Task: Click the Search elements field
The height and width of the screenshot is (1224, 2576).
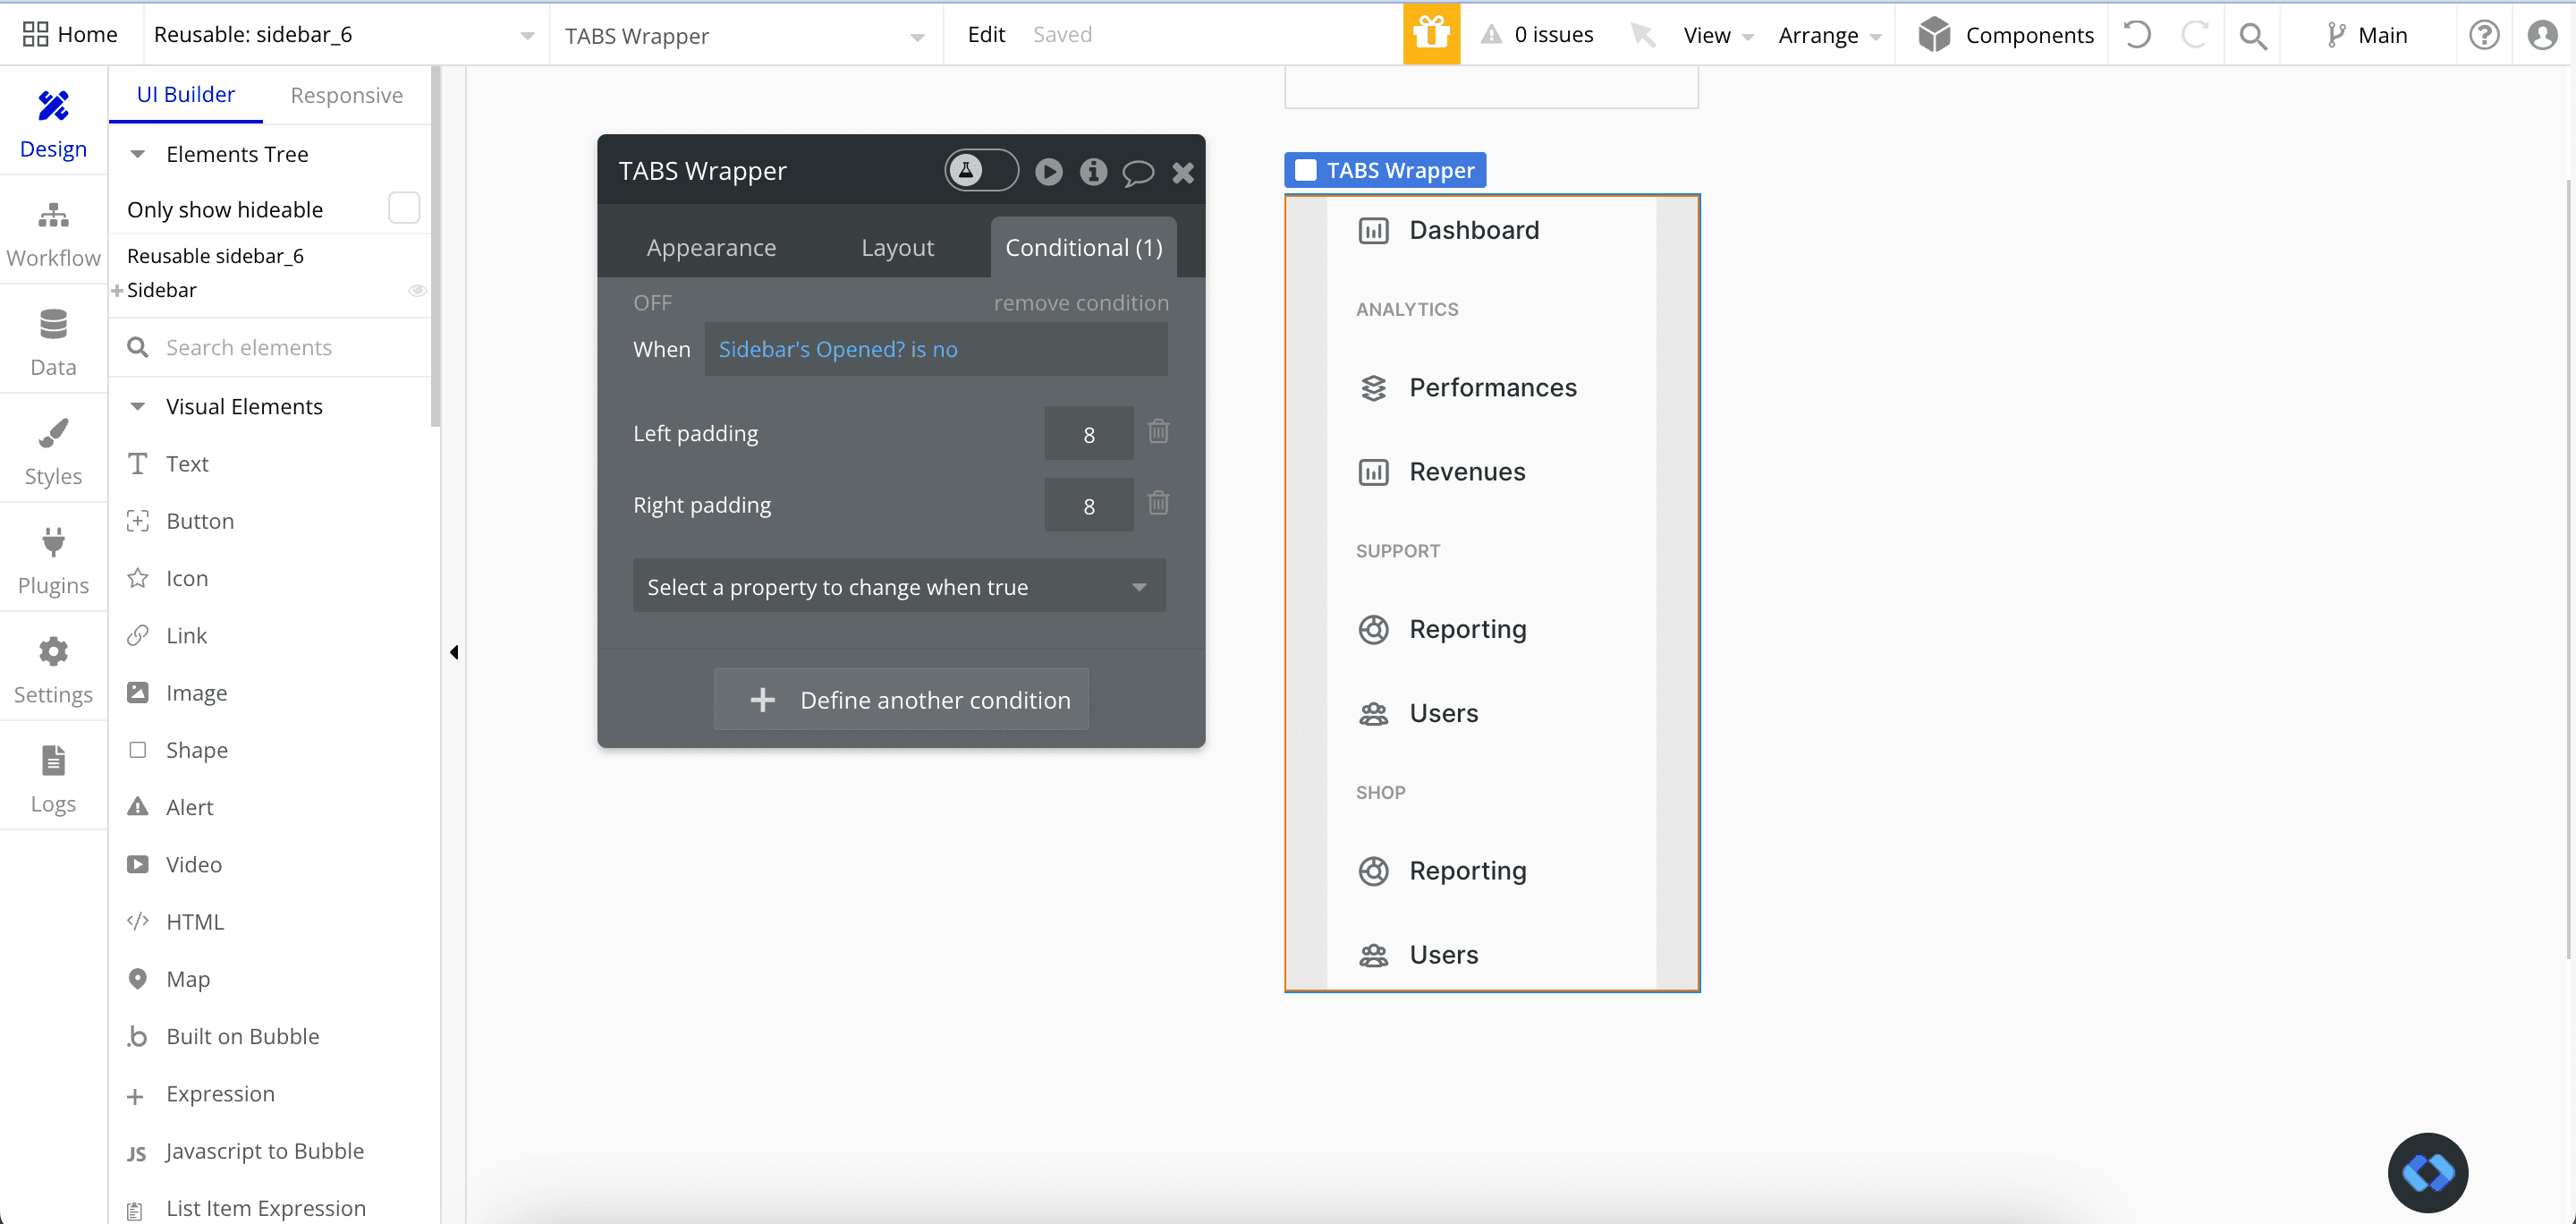Action: click(x=270, y=348)
